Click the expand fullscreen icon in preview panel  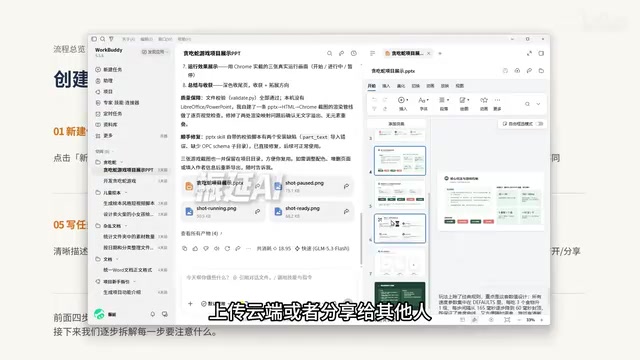coord(529,53)
